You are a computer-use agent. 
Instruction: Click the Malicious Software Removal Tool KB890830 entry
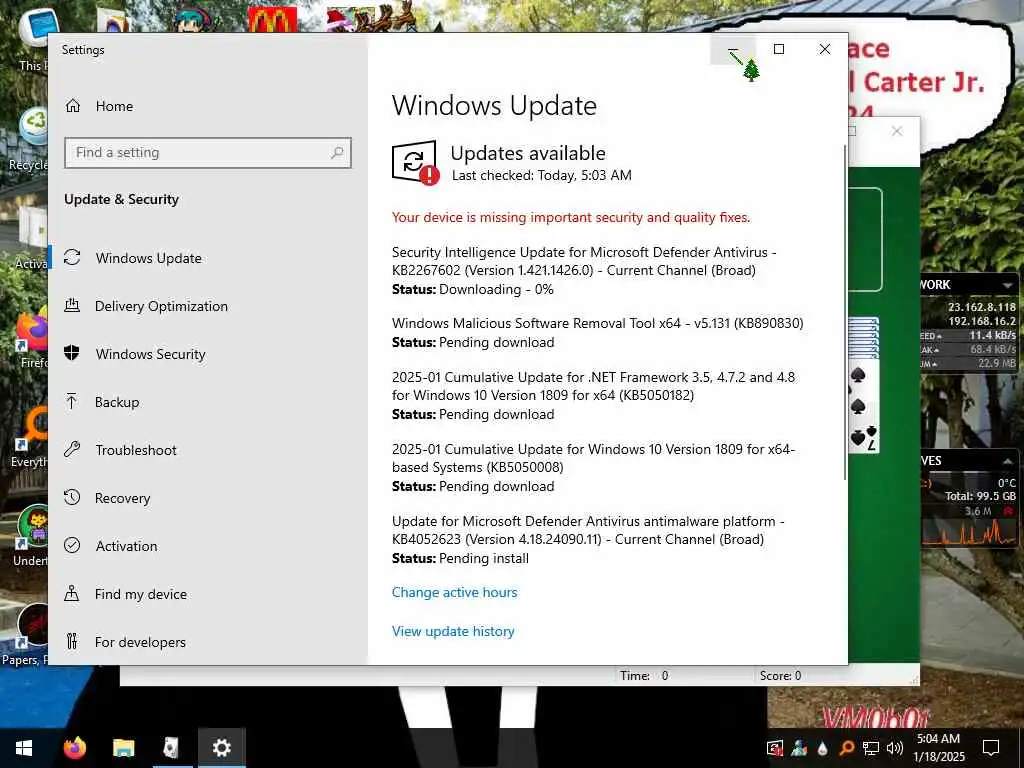(598, 332)
